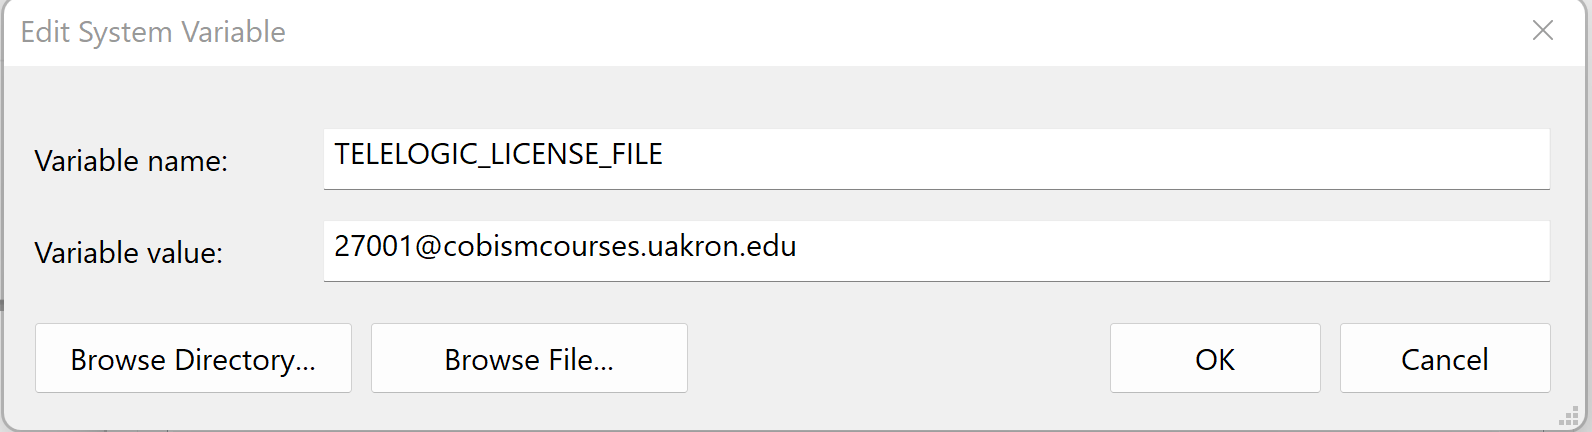
Task: Click the "Variable name:" label
Action: pos(131,161)
